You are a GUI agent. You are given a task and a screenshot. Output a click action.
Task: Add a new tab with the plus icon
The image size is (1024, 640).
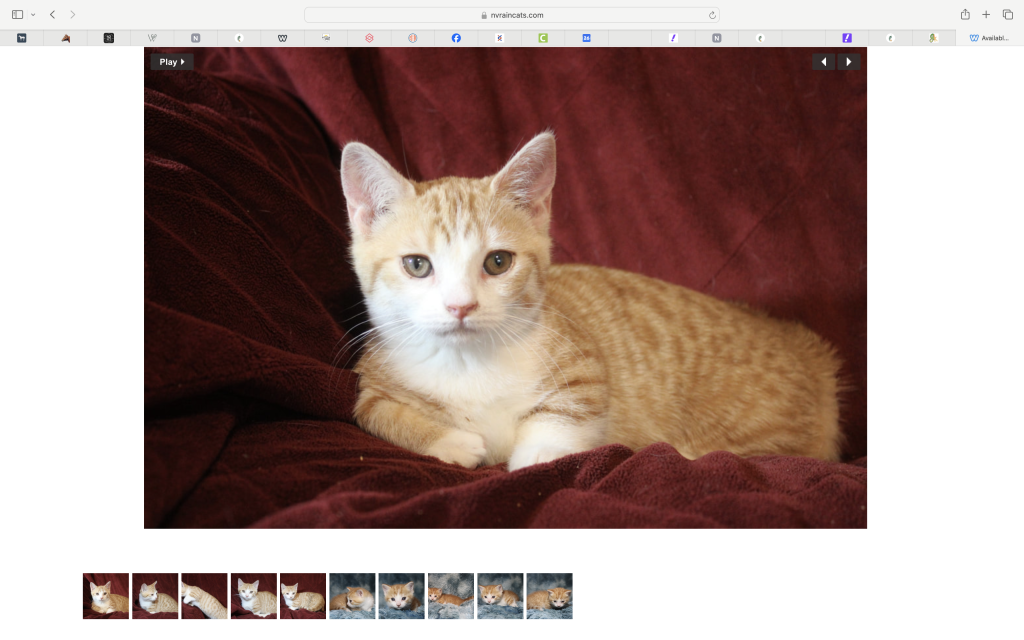coord(986,14)
